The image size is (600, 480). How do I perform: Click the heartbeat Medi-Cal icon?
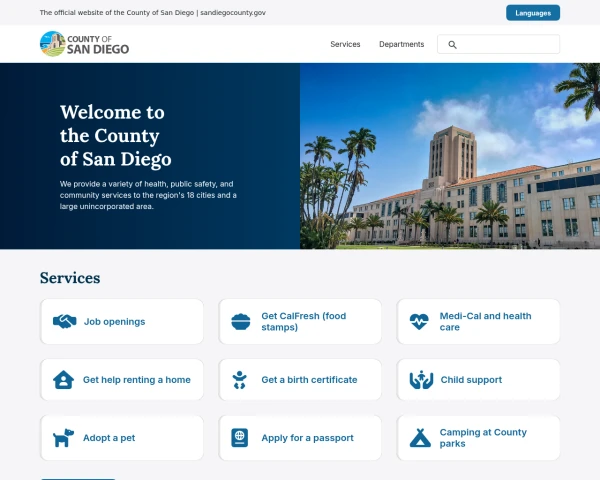click(419, 322)
